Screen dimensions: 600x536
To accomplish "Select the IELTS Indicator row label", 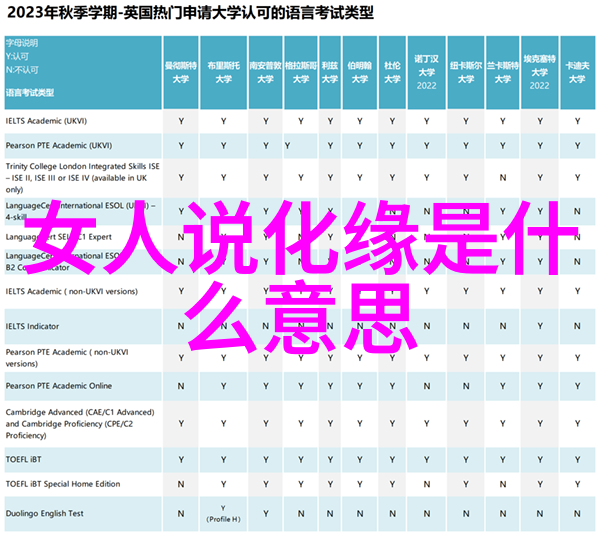I will (x=33, y=326).
